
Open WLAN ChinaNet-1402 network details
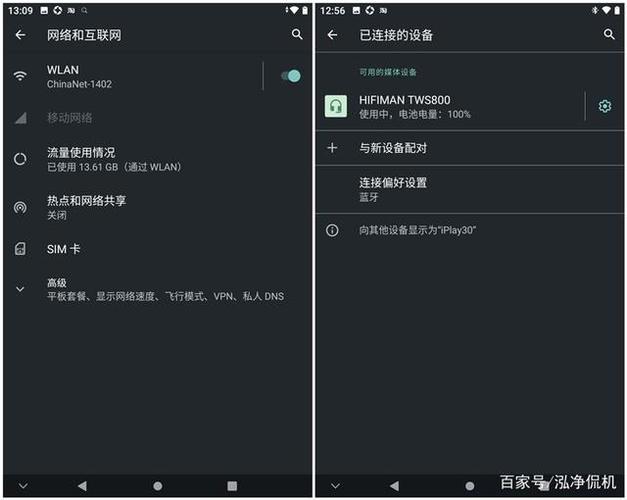(132, 76)
